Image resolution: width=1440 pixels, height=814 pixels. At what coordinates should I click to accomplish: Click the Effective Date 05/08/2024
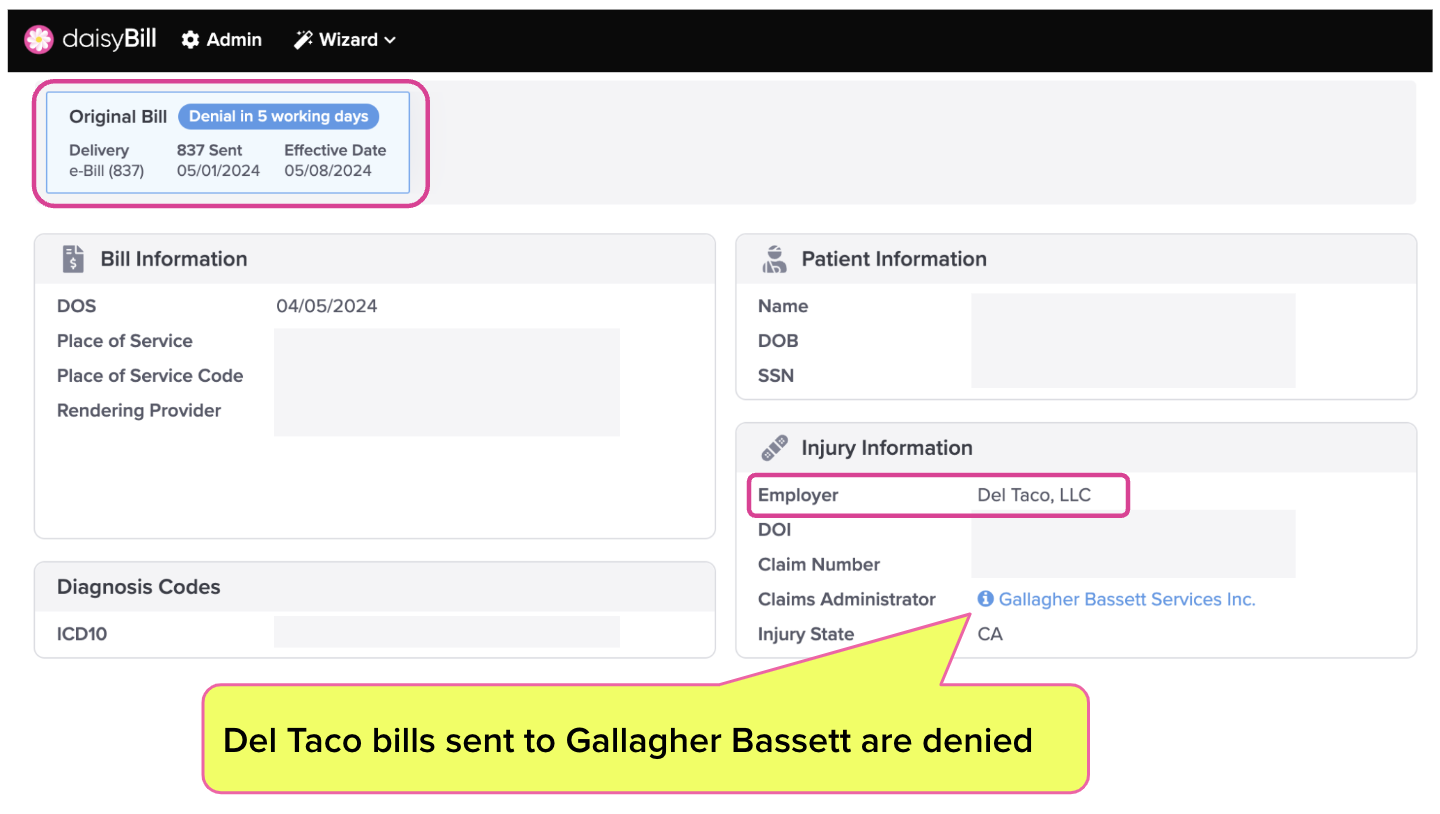pos(328,170)
